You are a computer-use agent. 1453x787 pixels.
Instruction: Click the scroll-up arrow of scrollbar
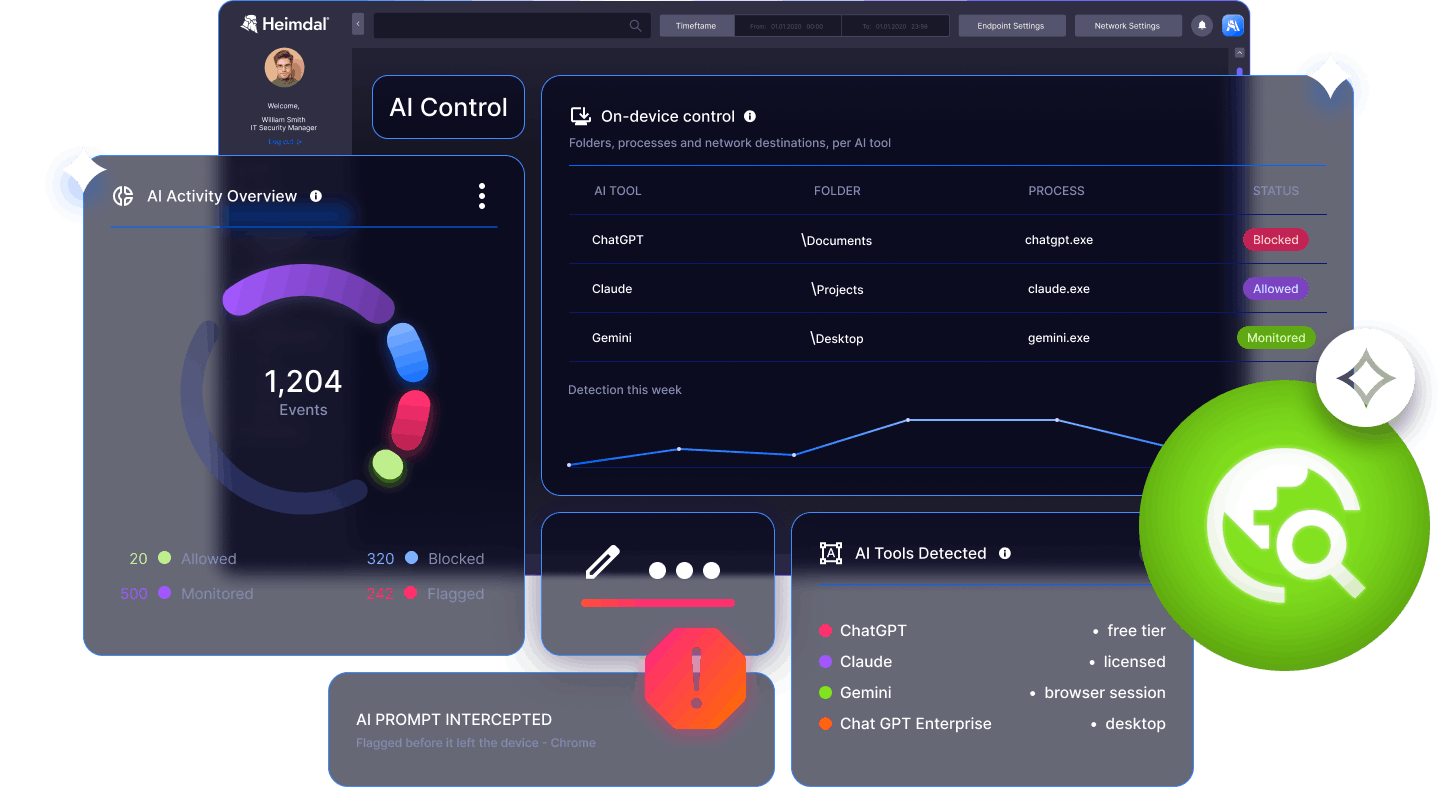1240,52
